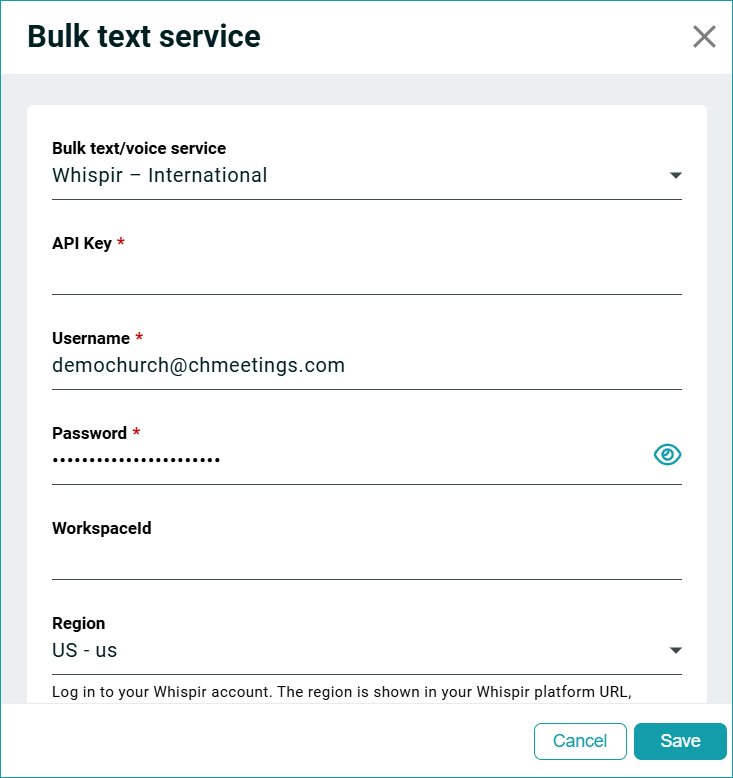Click the "Username" field label
This screenshot has width=733, height=778.
pos(91,338)
